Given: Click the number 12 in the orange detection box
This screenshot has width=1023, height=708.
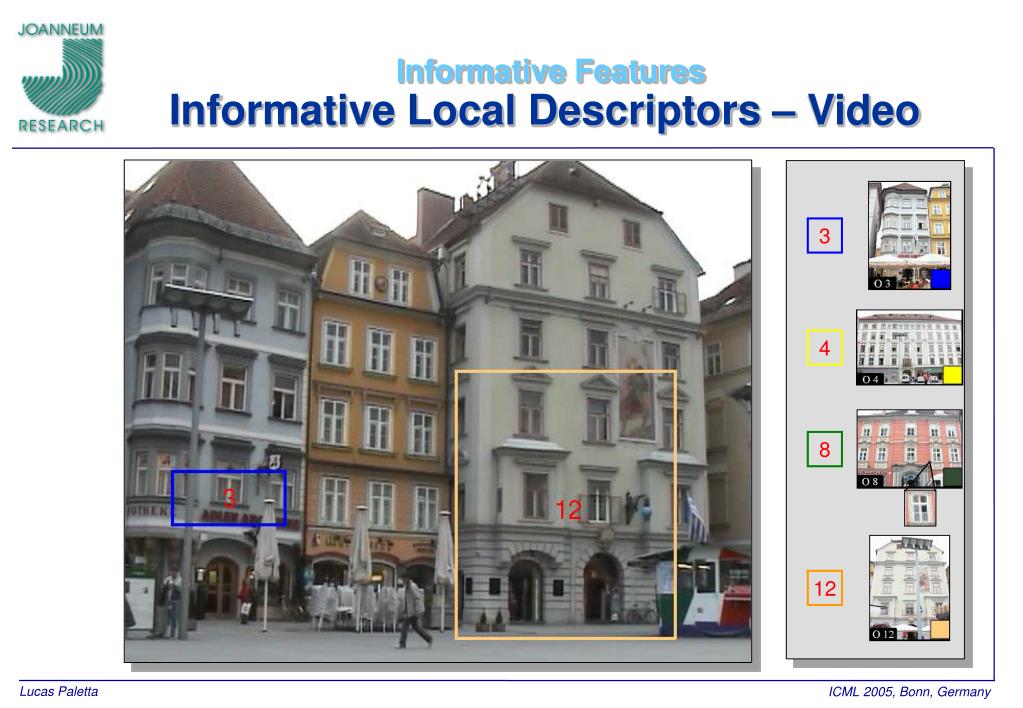Looking at the screenshot, I should (568, 510).
